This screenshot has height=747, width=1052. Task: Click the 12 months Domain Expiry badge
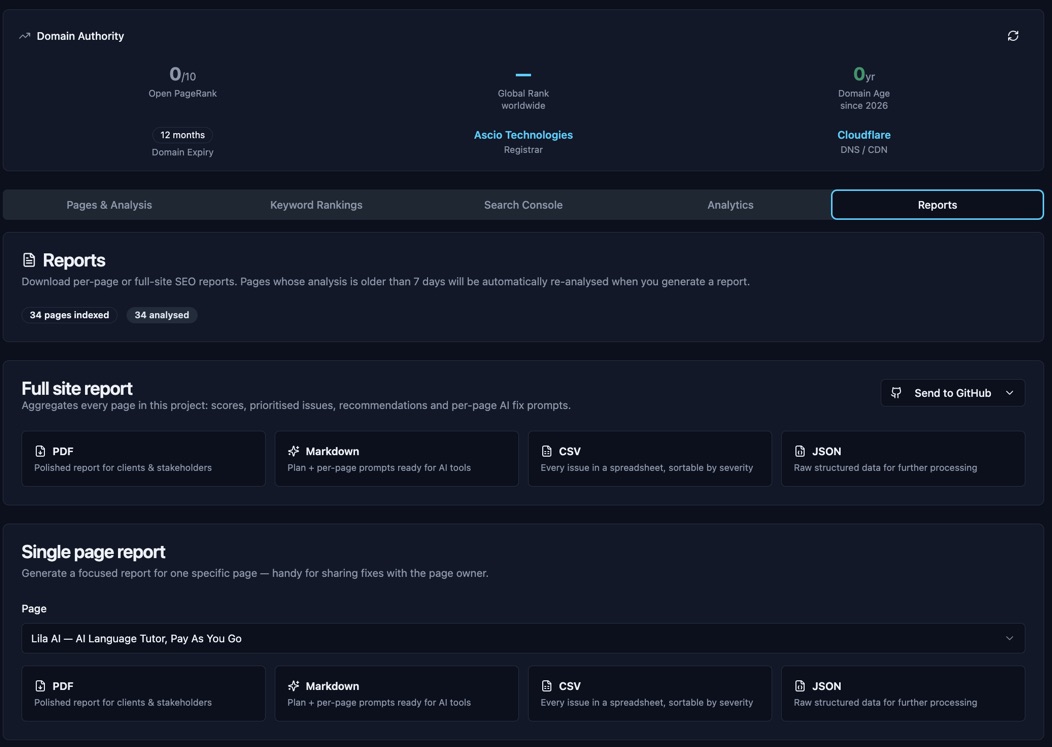coord(182,135)
